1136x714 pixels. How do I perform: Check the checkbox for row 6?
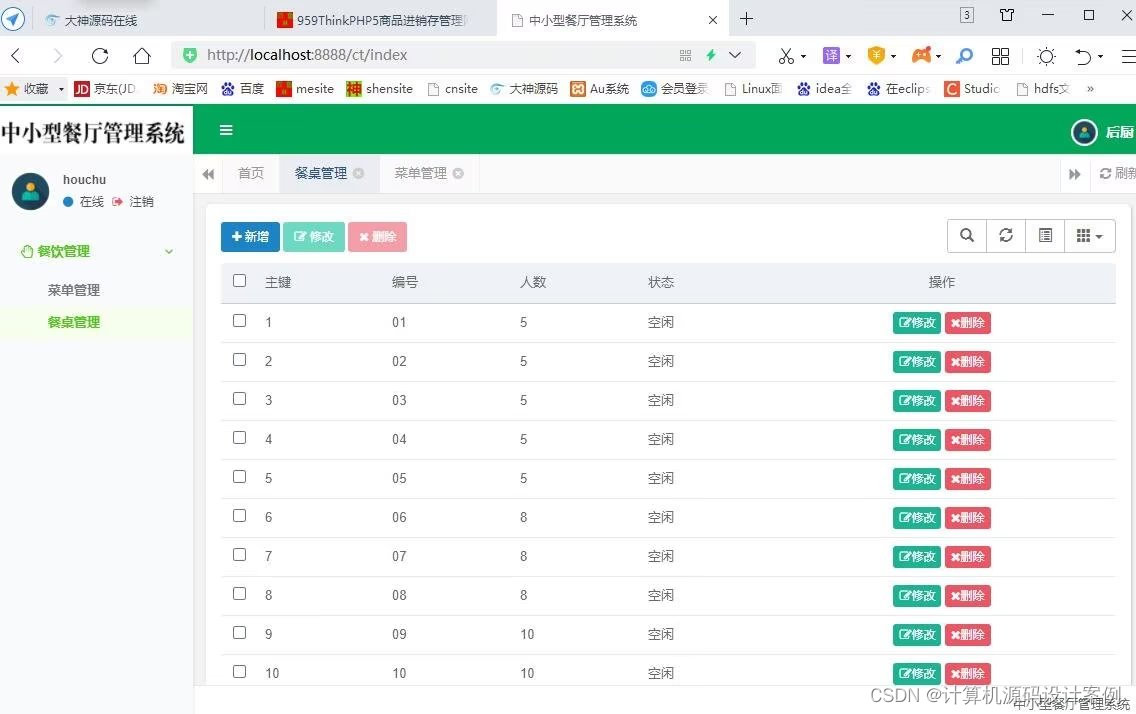(x=240, y=516)
